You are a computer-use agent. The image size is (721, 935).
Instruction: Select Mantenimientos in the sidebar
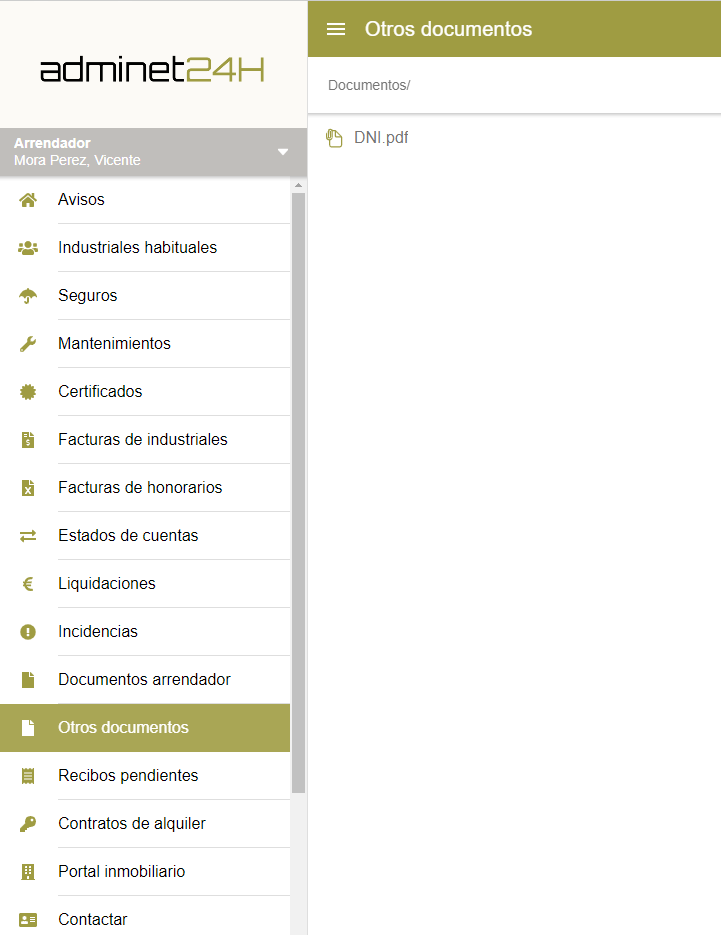(145, 343)
